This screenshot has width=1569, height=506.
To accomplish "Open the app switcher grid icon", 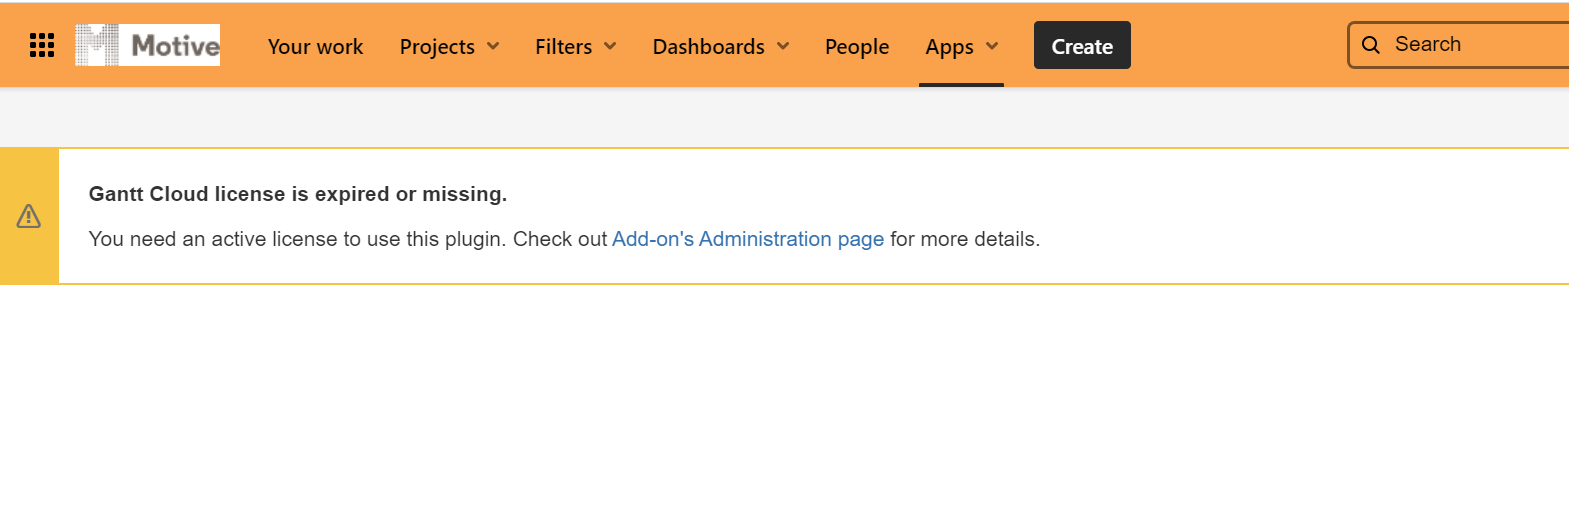I will coord(42,45).
